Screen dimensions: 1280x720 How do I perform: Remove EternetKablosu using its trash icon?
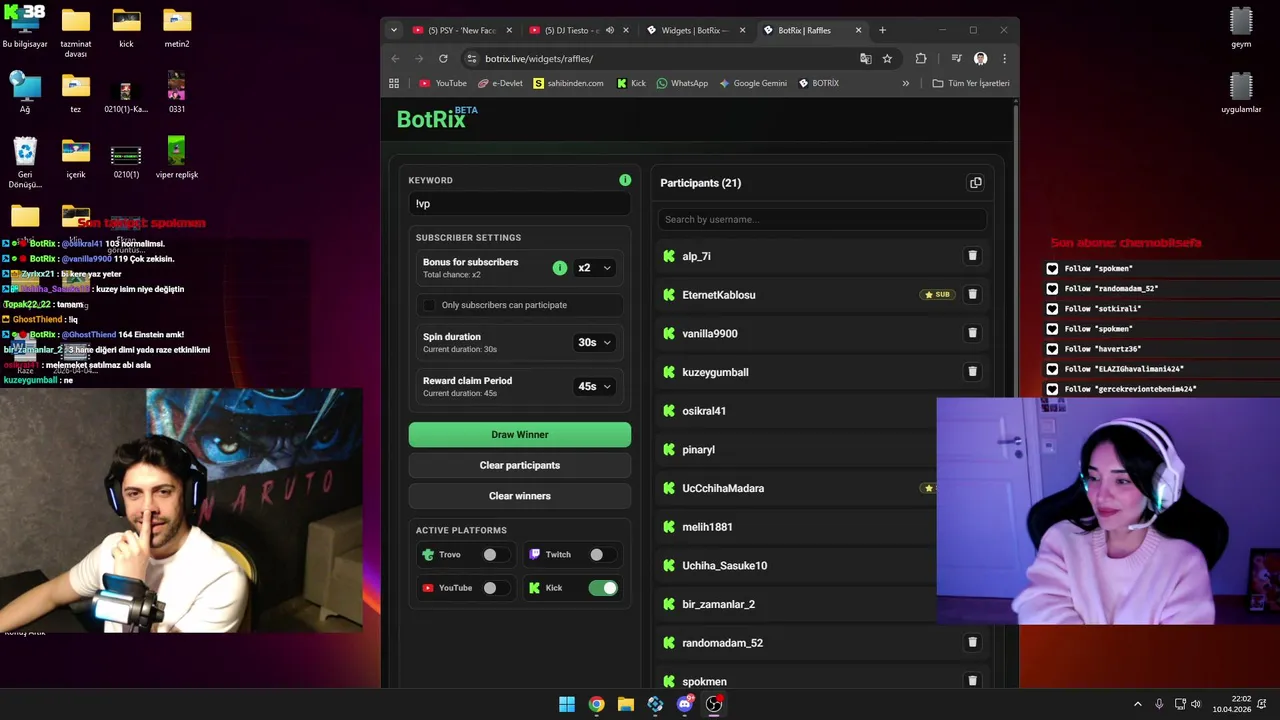972,294
